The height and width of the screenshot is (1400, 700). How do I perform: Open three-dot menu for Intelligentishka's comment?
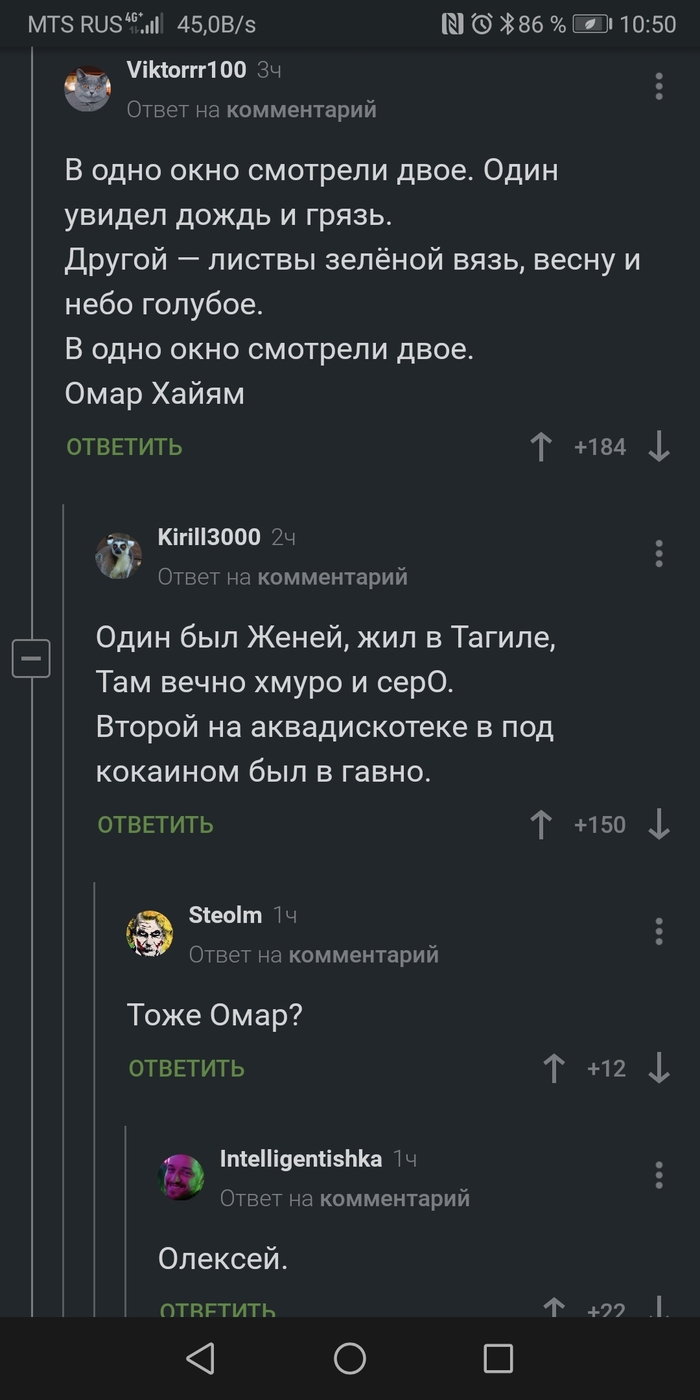point(659,1174)
